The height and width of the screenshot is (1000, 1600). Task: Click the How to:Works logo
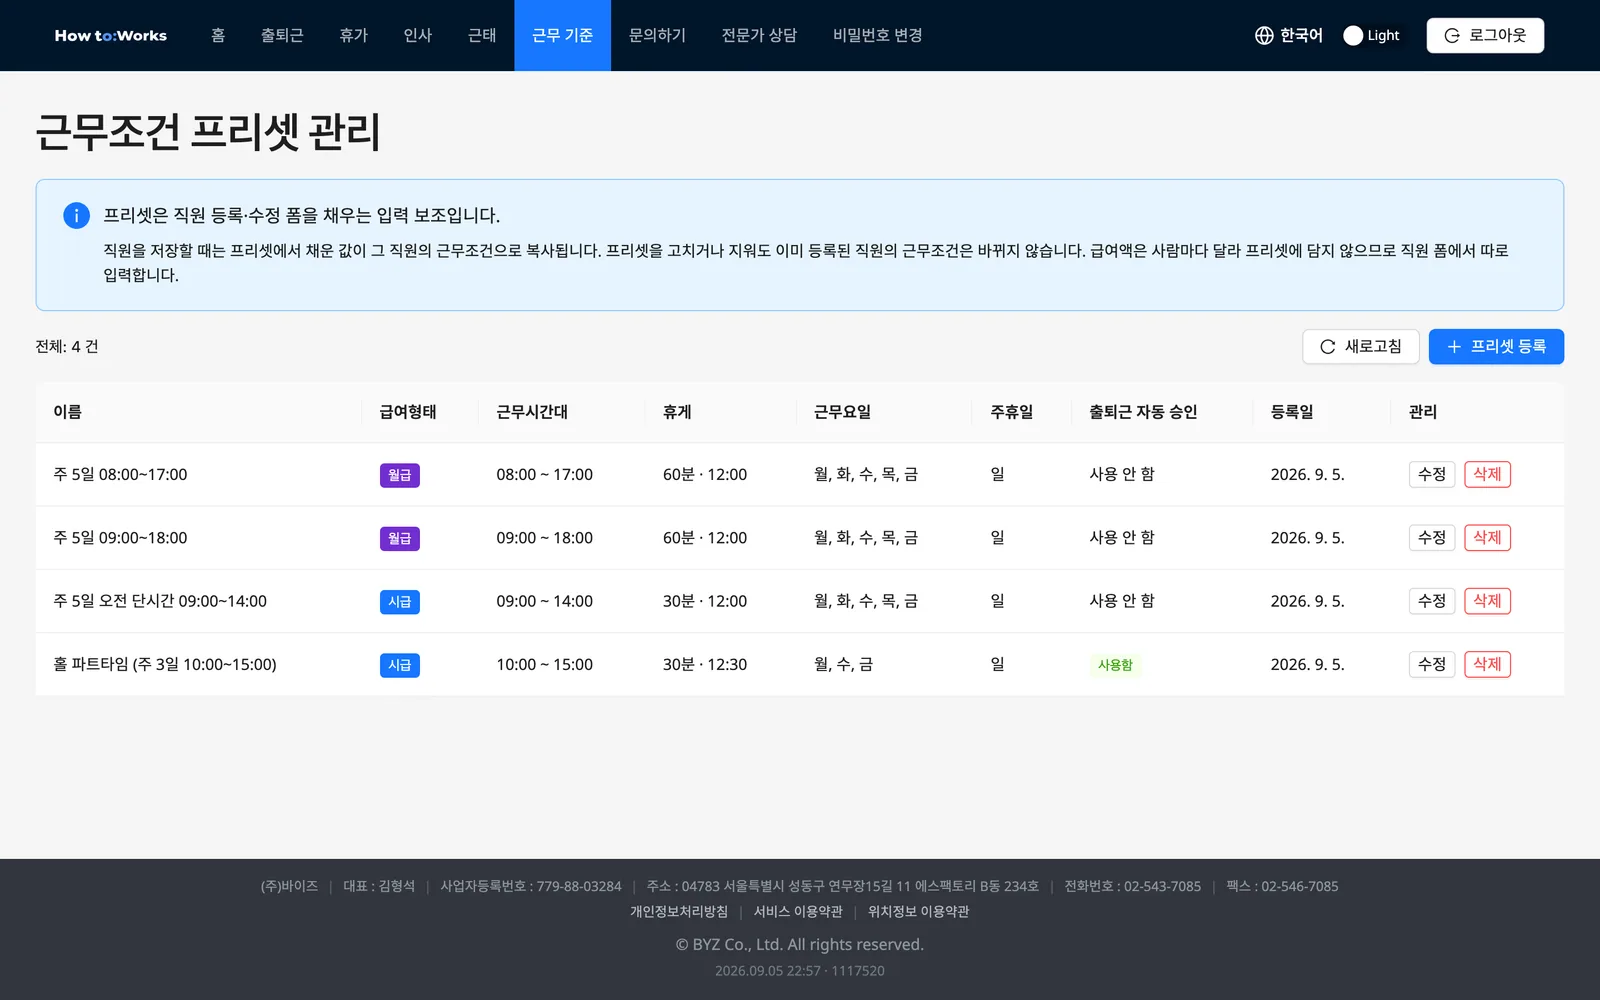(x=111, y=35)
